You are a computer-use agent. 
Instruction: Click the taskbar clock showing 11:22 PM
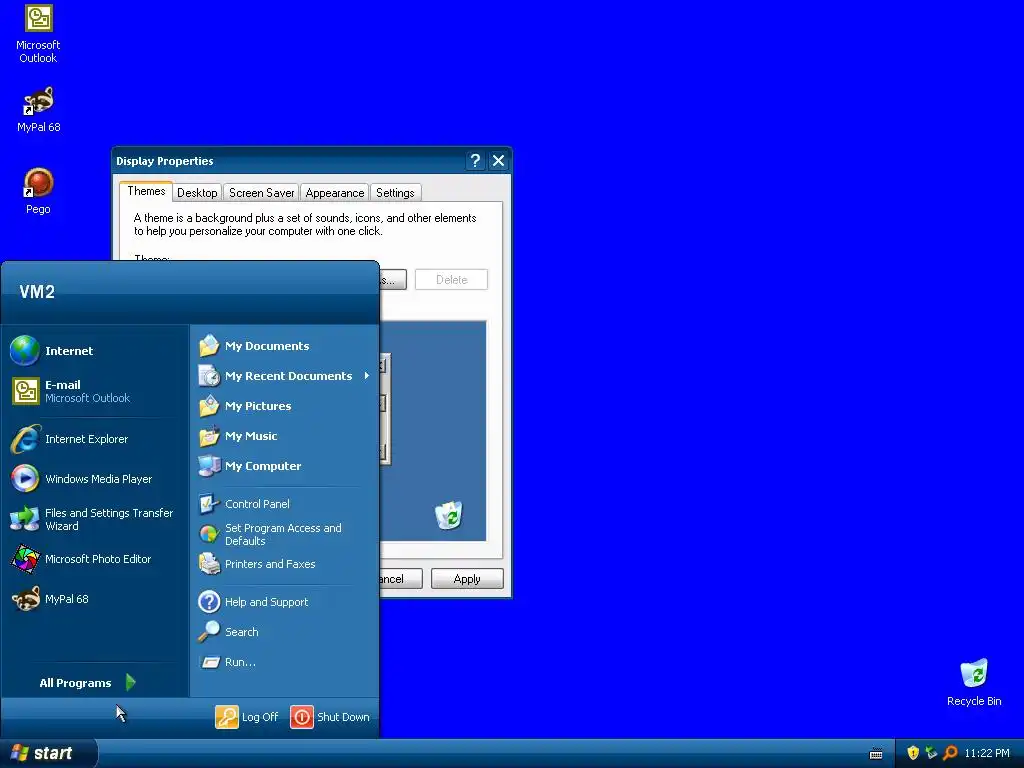(987, 754)
